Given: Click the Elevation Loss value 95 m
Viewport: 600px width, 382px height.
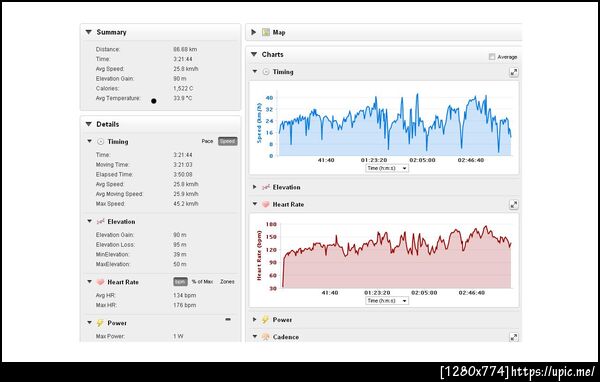Looking at the screenshot, I should point(179,245).
